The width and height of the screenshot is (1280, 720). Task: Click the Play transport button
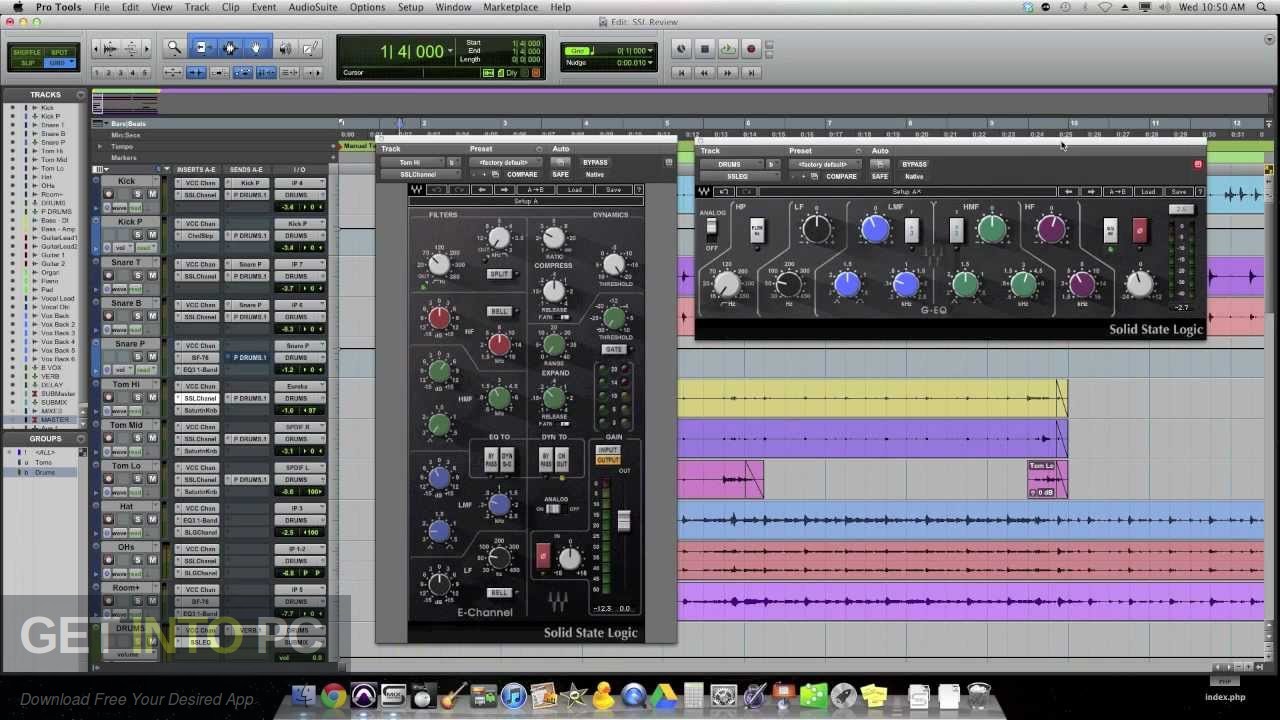coord(727,49)
